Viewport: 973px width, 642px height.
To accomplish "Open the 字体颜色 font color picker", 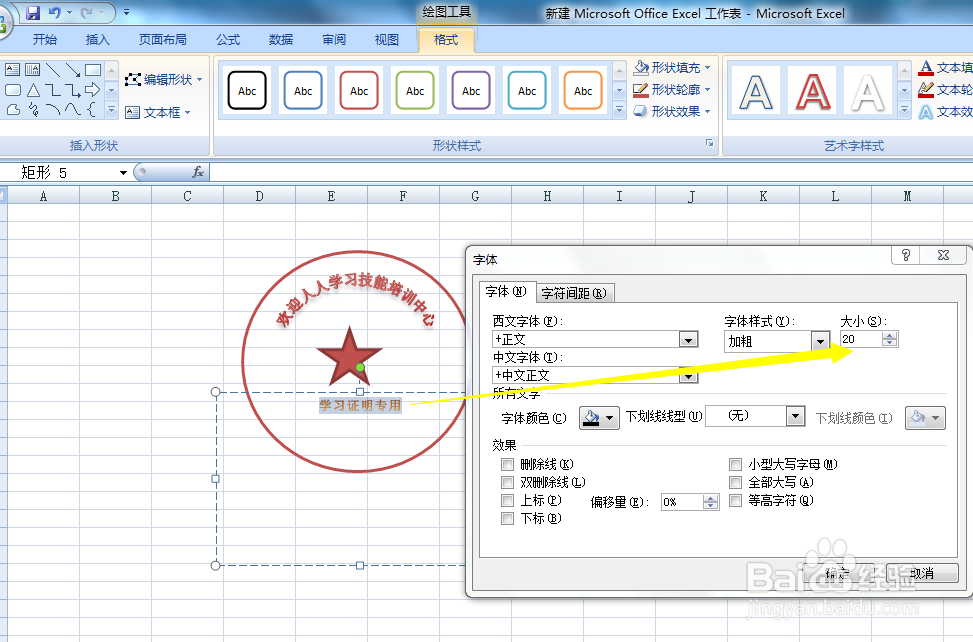I will (x=599, y=417).
